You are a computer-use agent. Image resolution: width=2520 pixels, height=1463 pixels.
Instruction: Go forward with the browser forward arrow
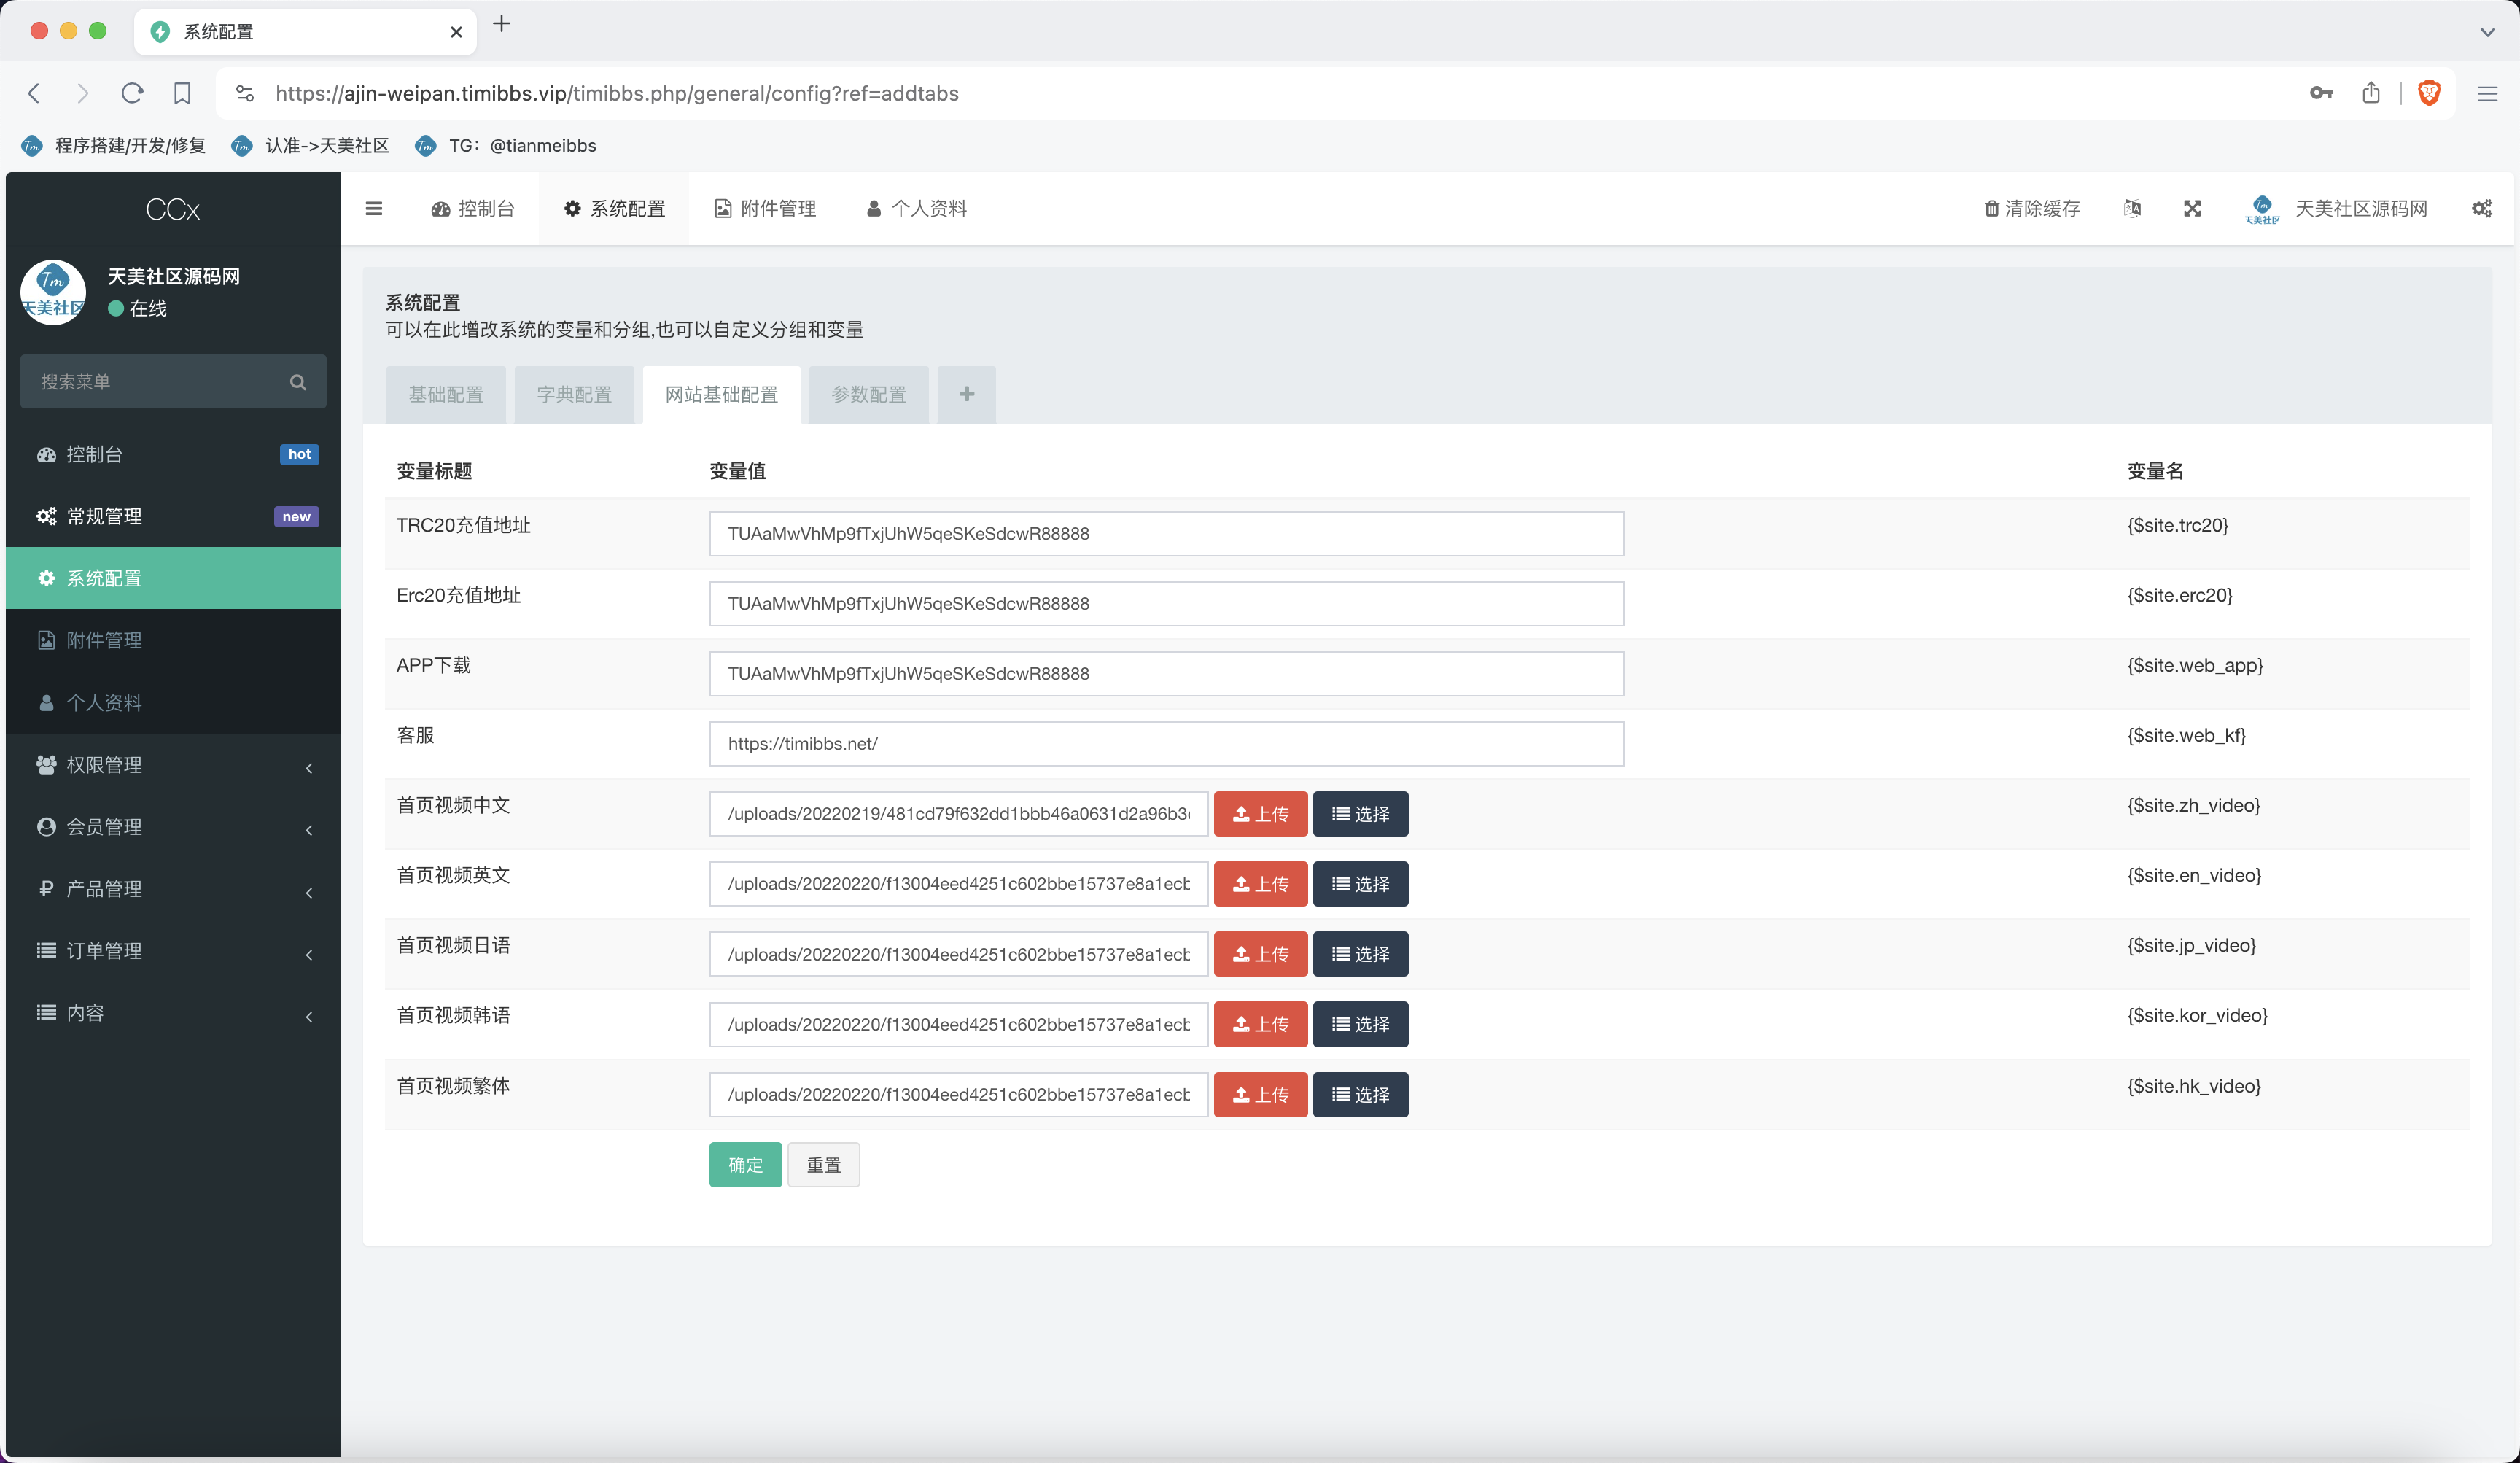[x=83, y=93]
